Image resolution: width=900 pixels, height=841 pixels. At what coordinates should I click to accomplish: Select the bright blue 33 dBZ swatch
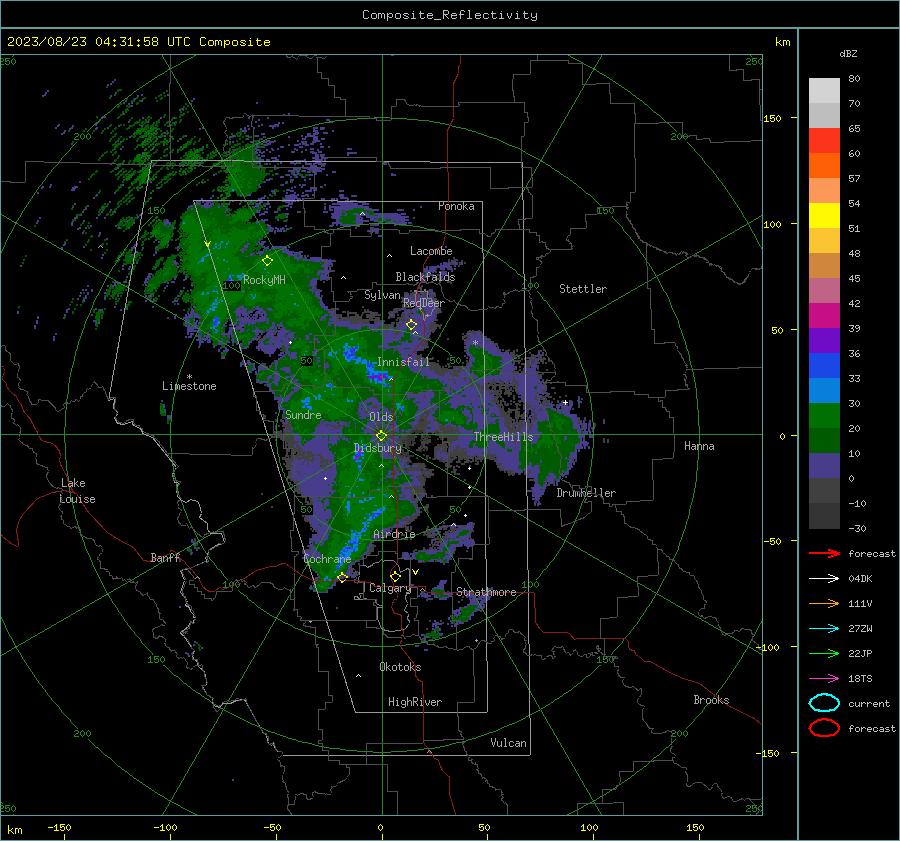point(824,366)
